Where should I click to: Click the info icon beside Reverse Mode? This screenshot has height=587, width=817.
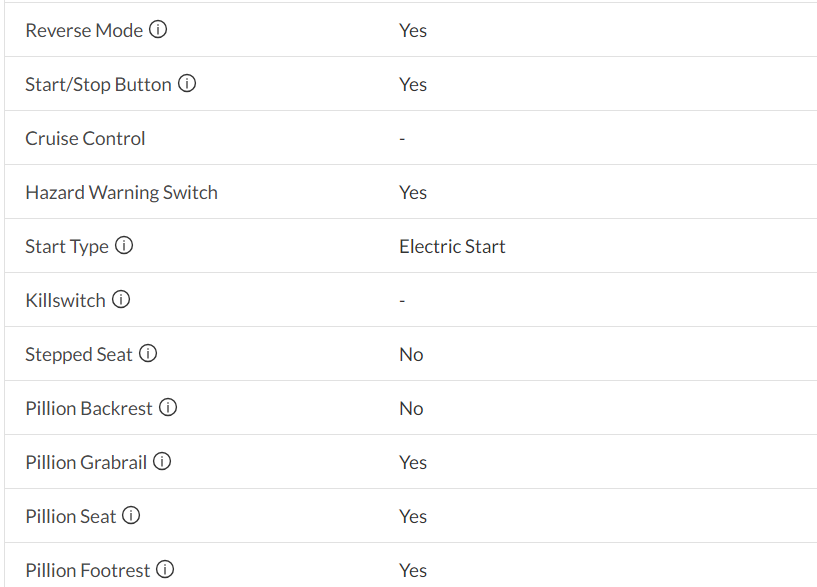(x=158, y=30)
